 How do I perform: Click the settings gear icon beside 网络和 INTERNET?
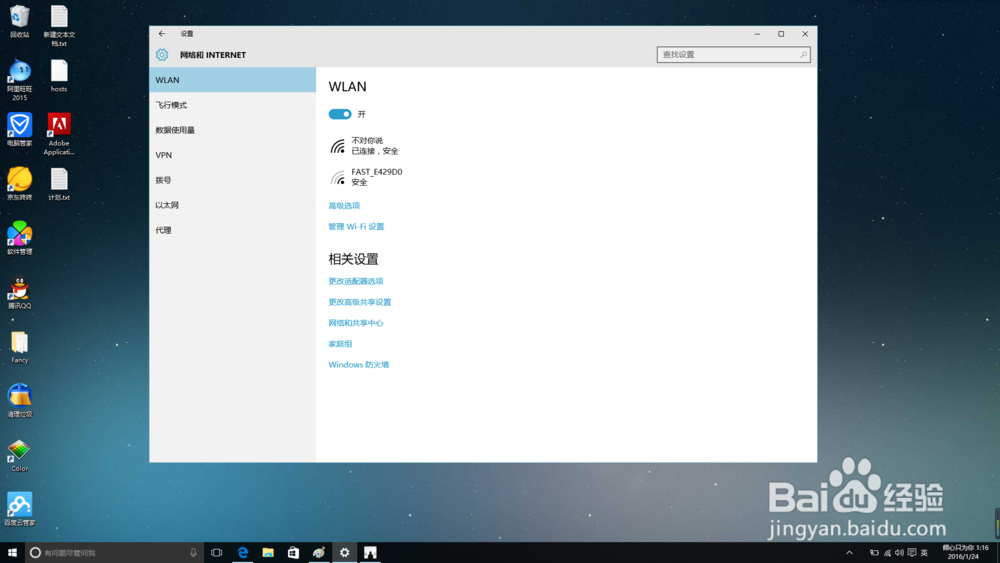coord(162,55)
